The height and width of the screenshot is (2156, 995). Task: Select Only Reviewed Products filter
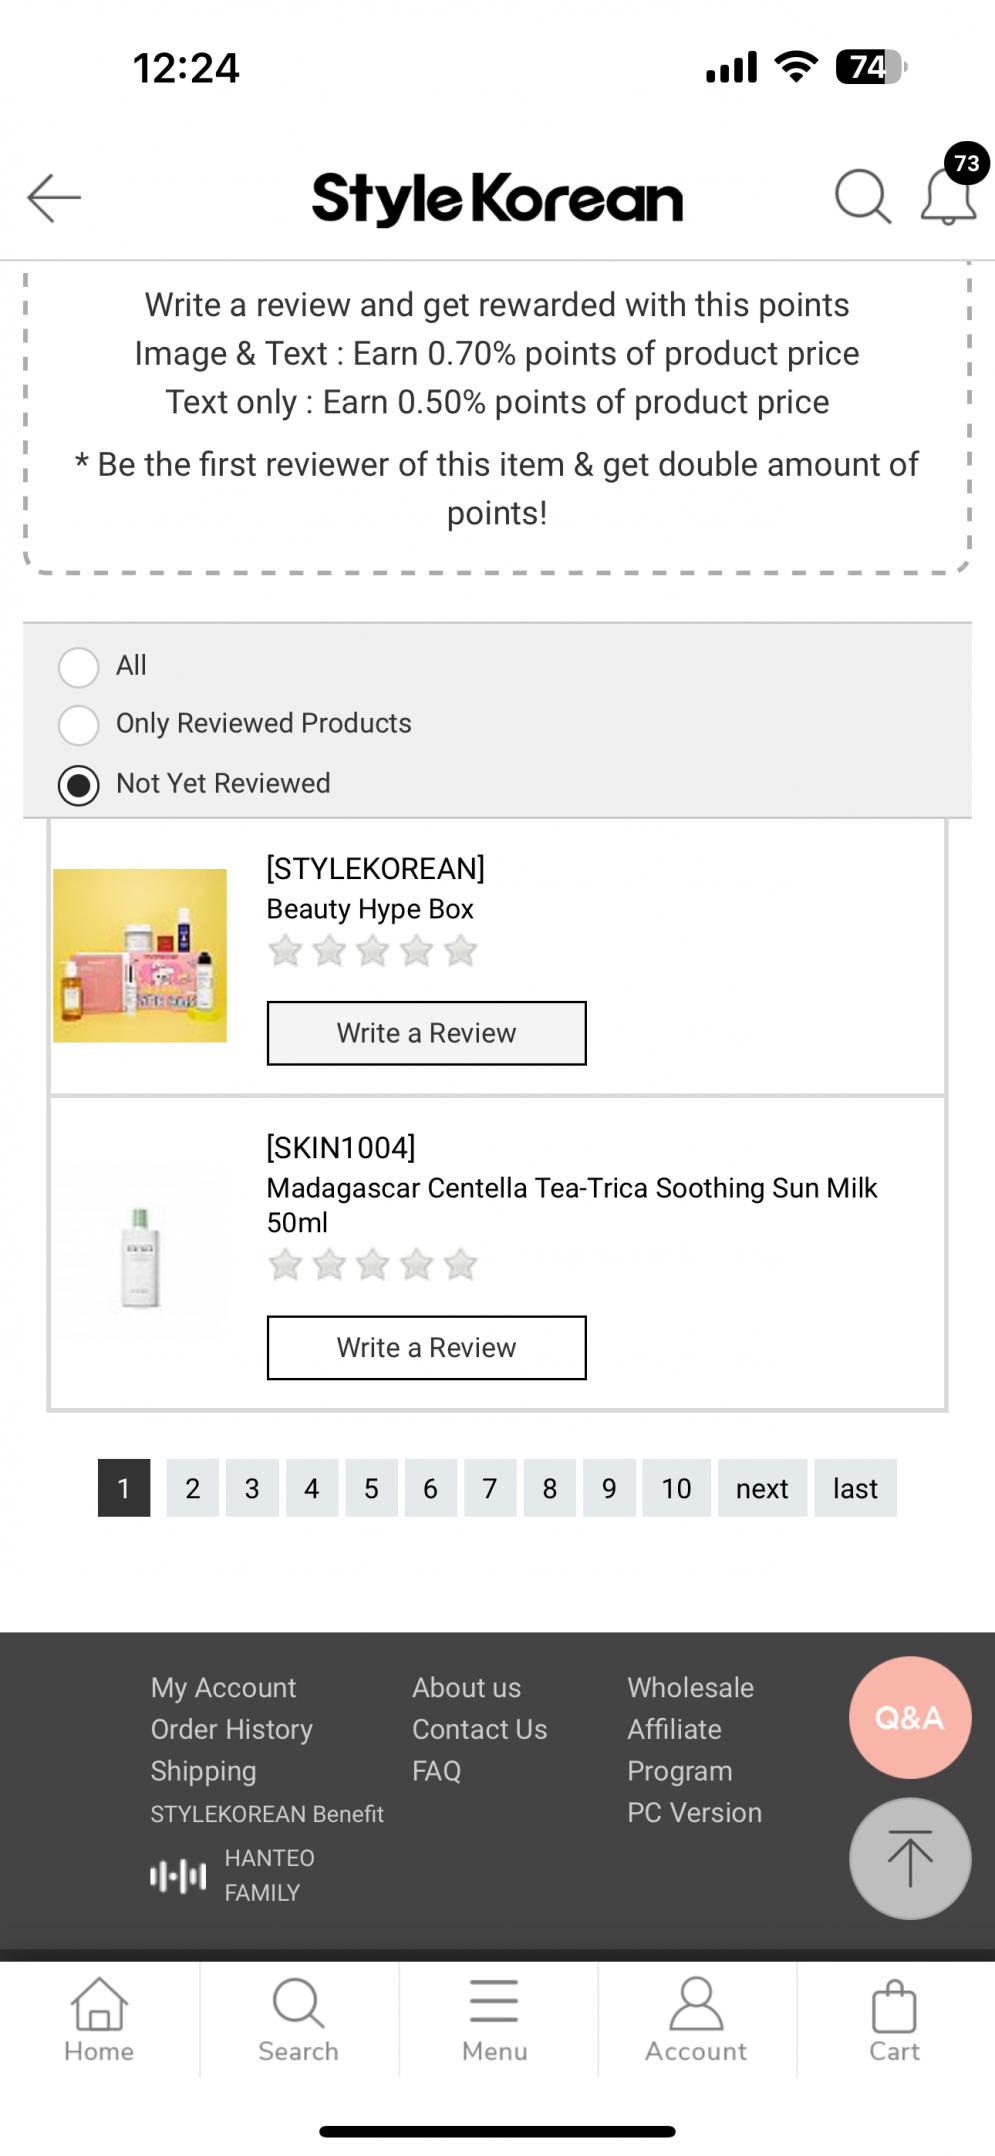[x=79, y=724]
